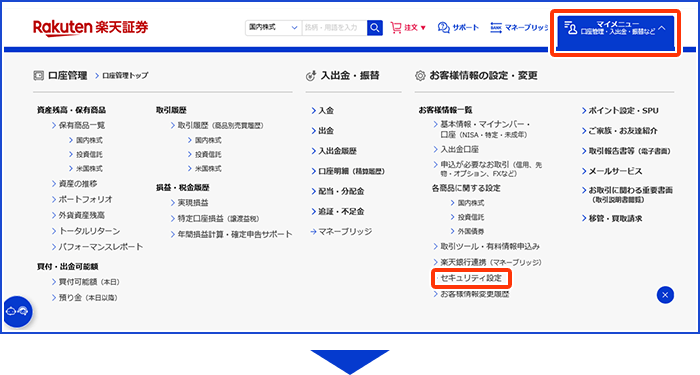This screenshot has width=700, height=375.
Task: Open マネーブリッジ in the header
Action: pos(519,28)
